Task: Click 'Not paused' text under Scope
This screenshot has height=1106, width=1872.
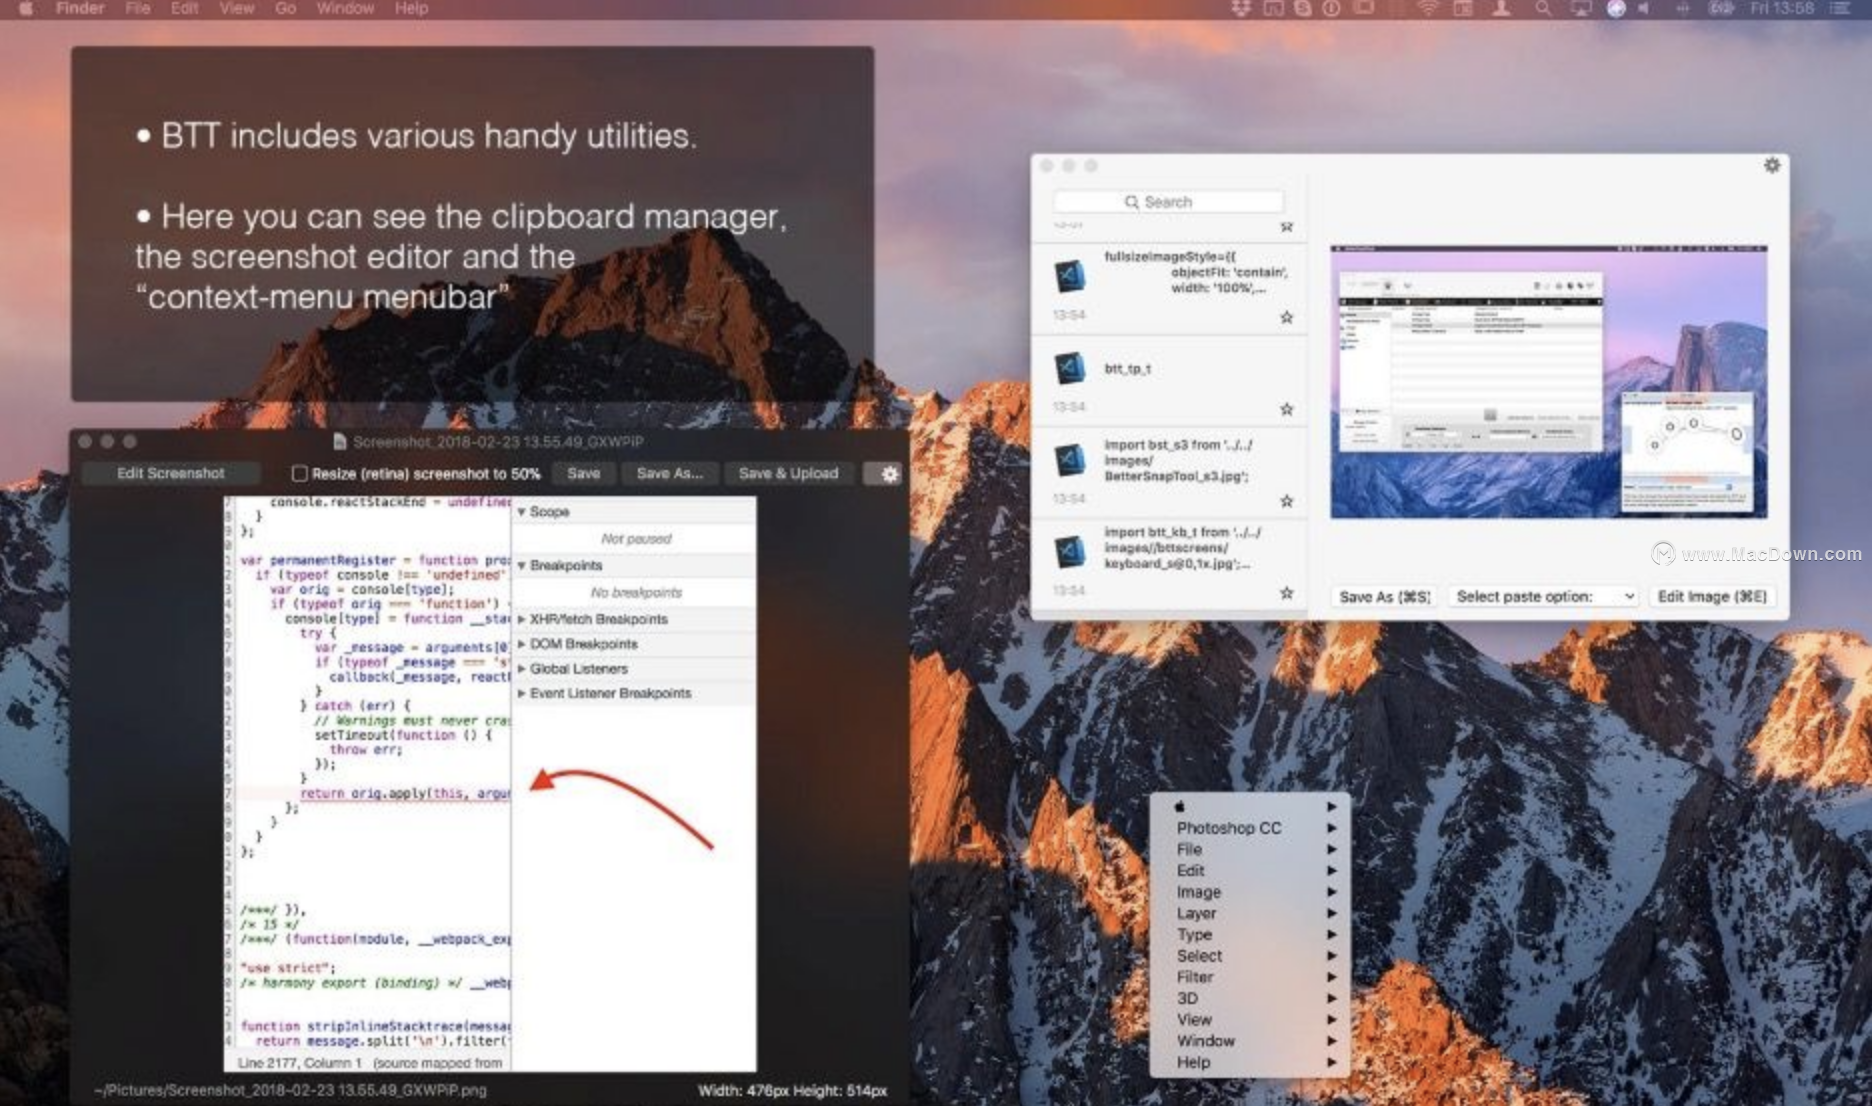Action: (x=636, y=539)
